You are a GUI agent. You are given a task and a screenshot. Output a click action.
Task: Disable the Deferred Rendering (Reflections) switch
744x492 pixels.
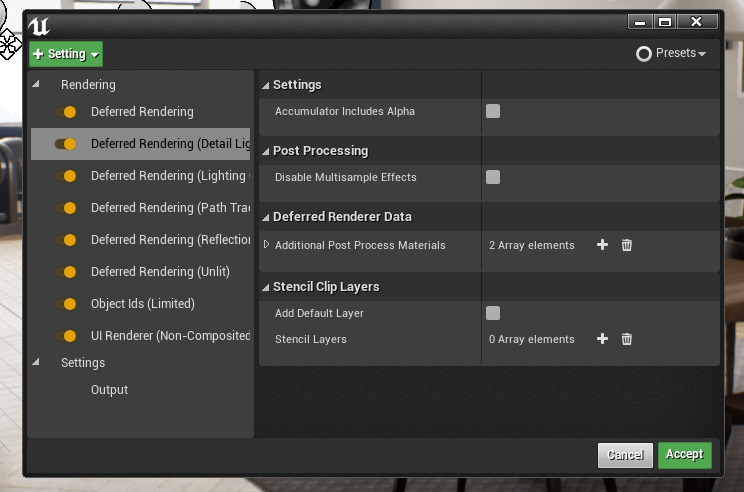point(66,240)
